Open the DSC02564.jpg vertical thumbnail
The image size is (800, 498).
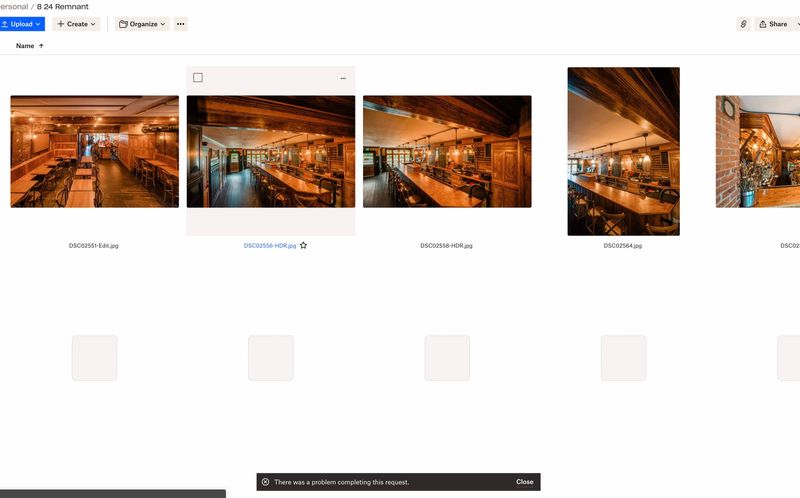pyautogui.click(x=623, y=152)
